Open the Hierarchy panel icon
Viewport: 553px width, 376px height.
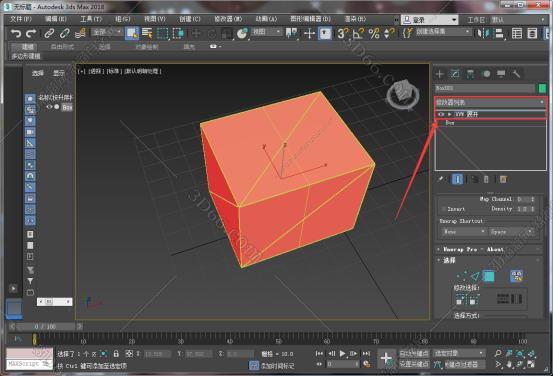pyautogui.click(x=470, y=74)
